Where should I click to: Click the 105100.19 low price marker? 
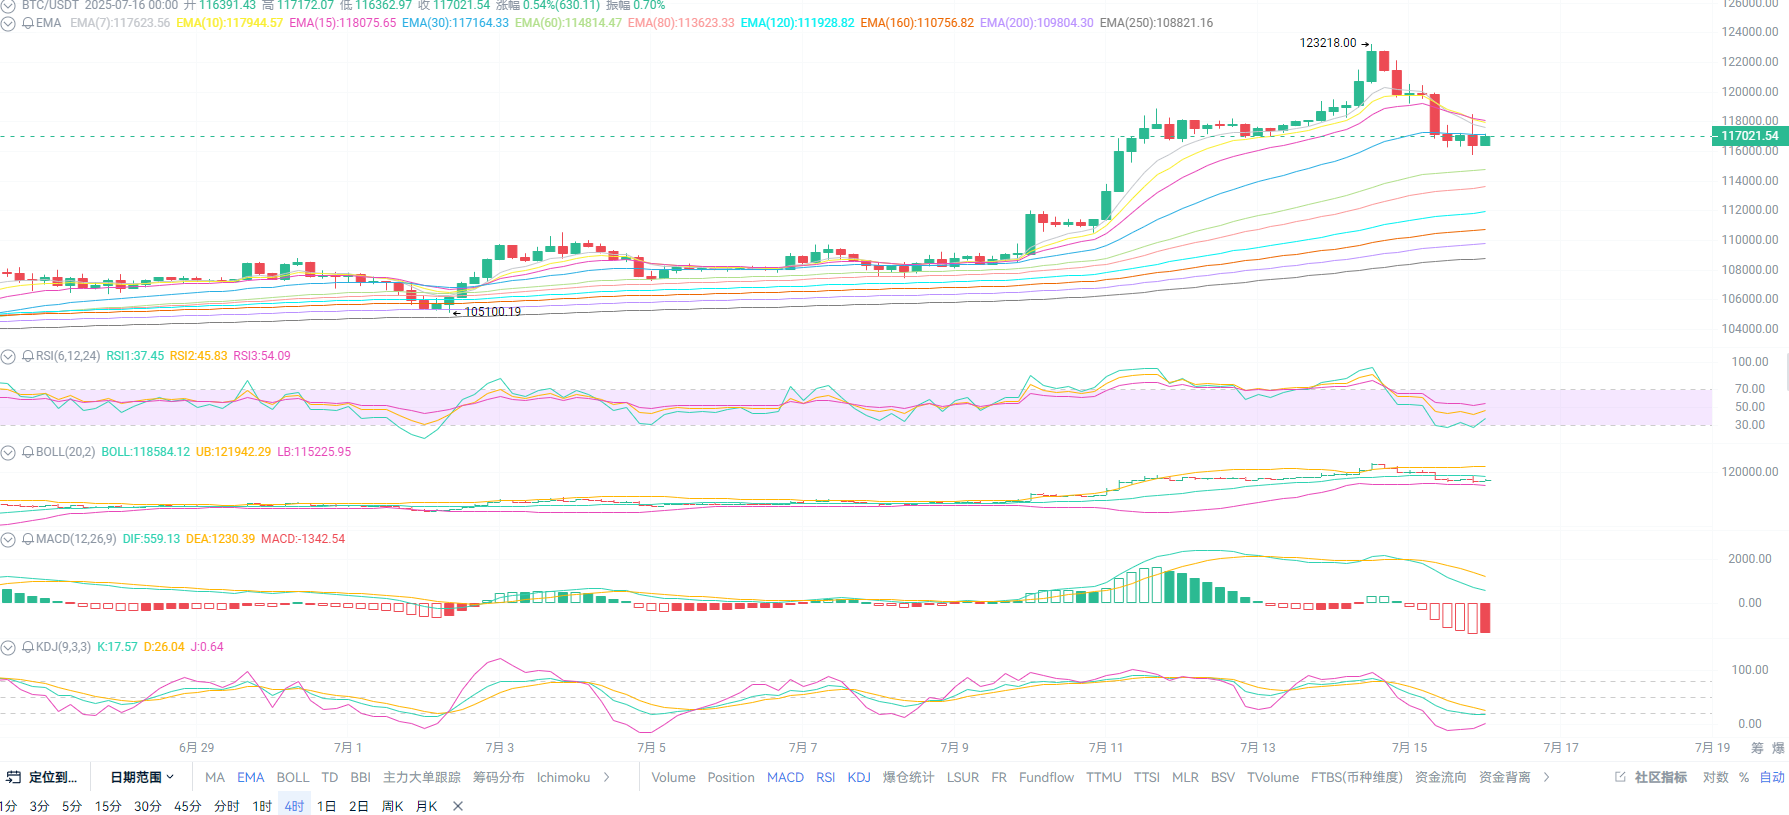coord(493,312)
